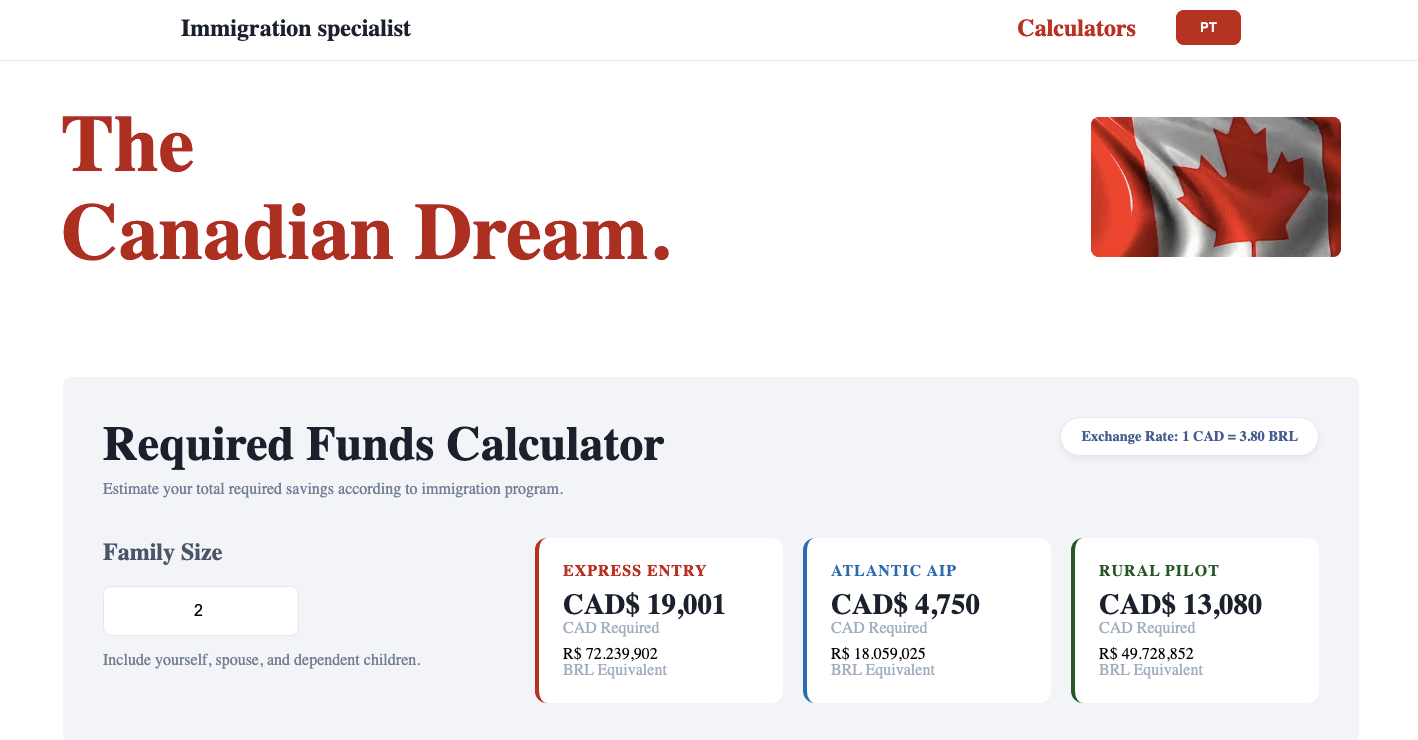Click the R$ 49.728,852 BRL value
This screenshot has width=1418, height=740.
coord(1146,654)
